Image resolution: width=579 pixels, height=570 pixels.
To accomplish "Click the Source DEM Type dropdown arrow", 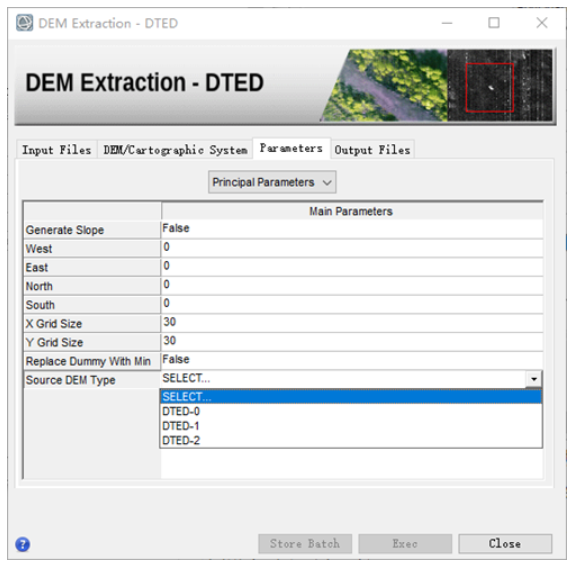I will [534, 379].
